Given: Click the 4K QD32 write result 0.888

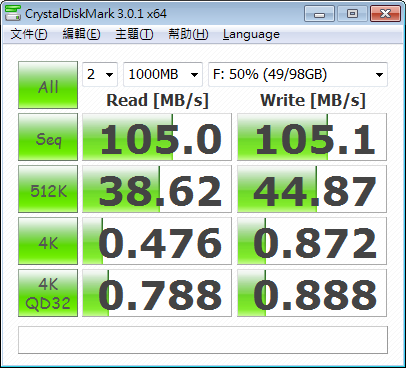Looking at the screenshot, I should tap(312, 293).
